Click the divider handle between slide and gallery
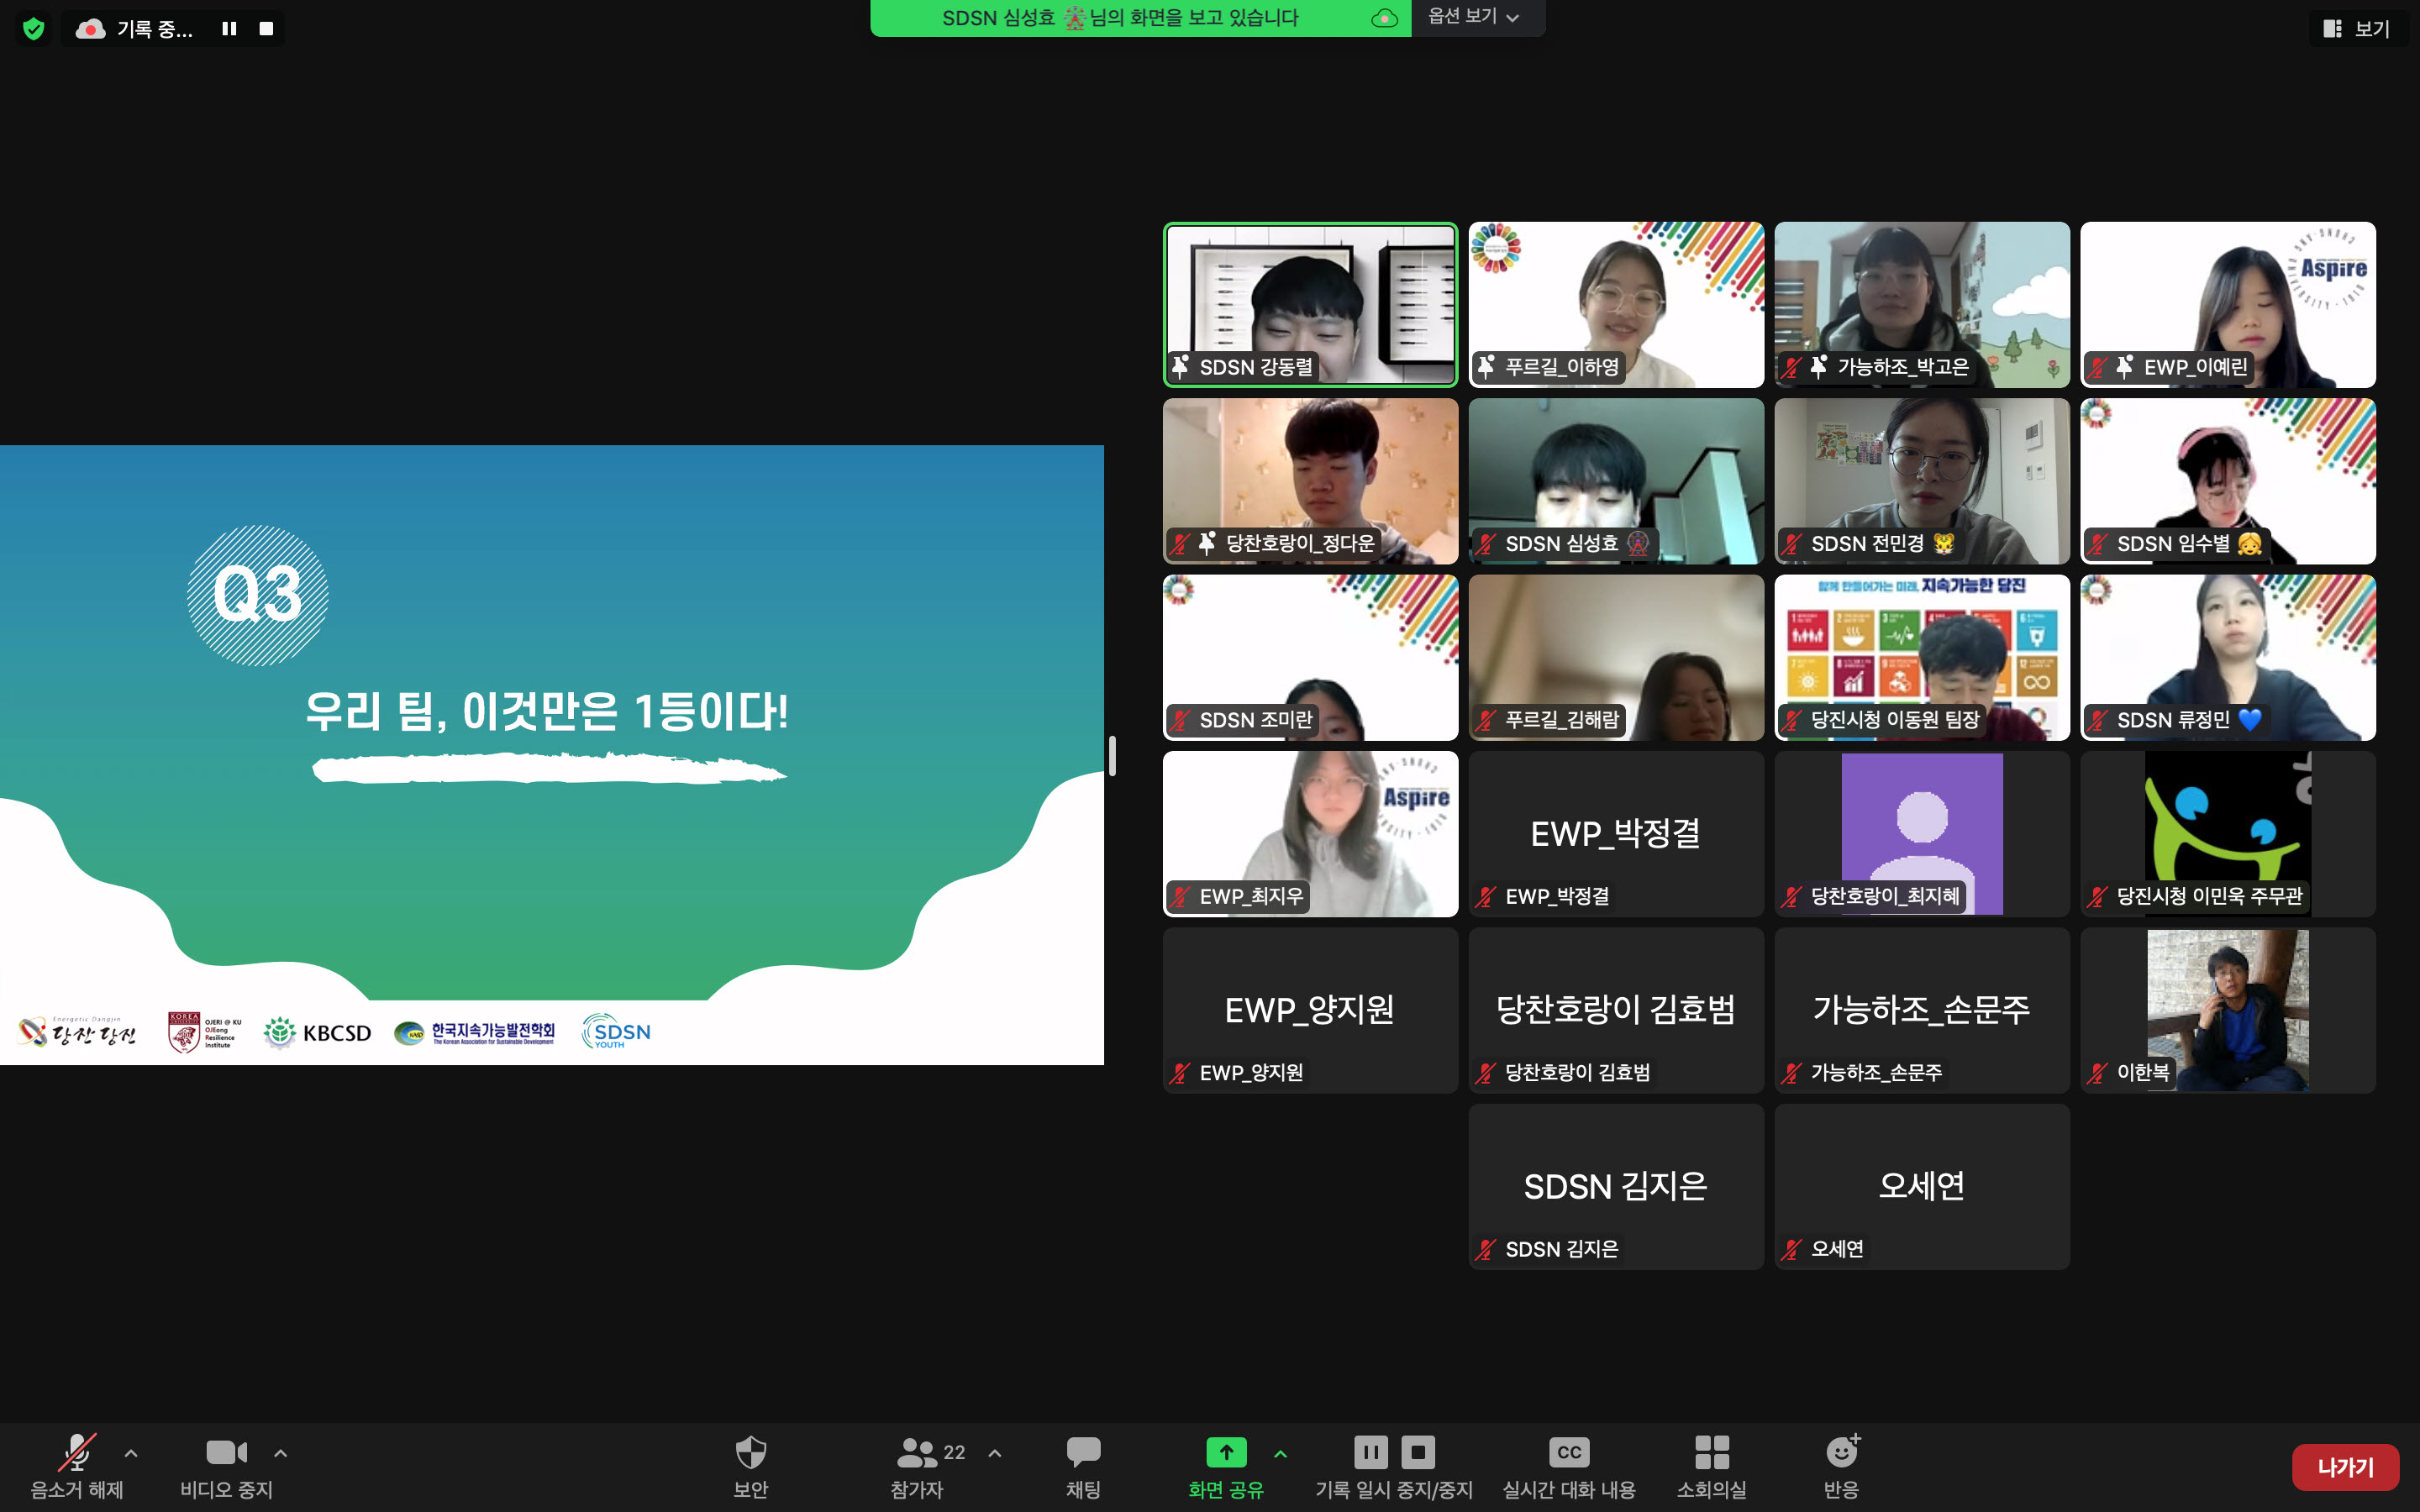 click(1112, 755)
